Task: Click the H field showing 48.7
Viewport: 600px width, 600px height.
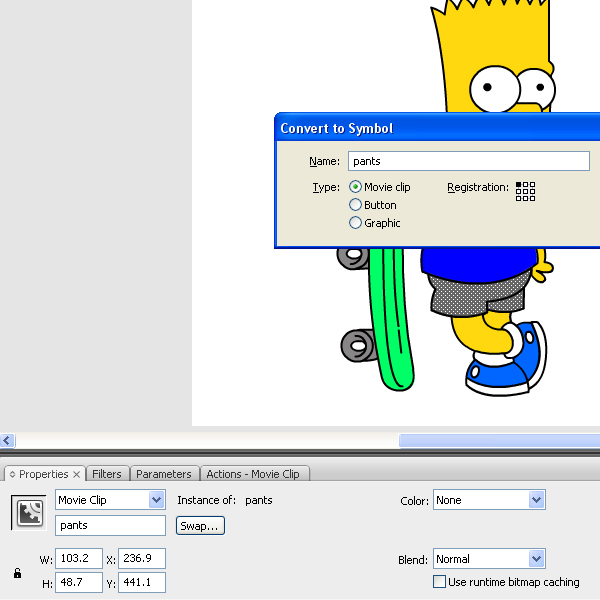Action: [79, 582]
